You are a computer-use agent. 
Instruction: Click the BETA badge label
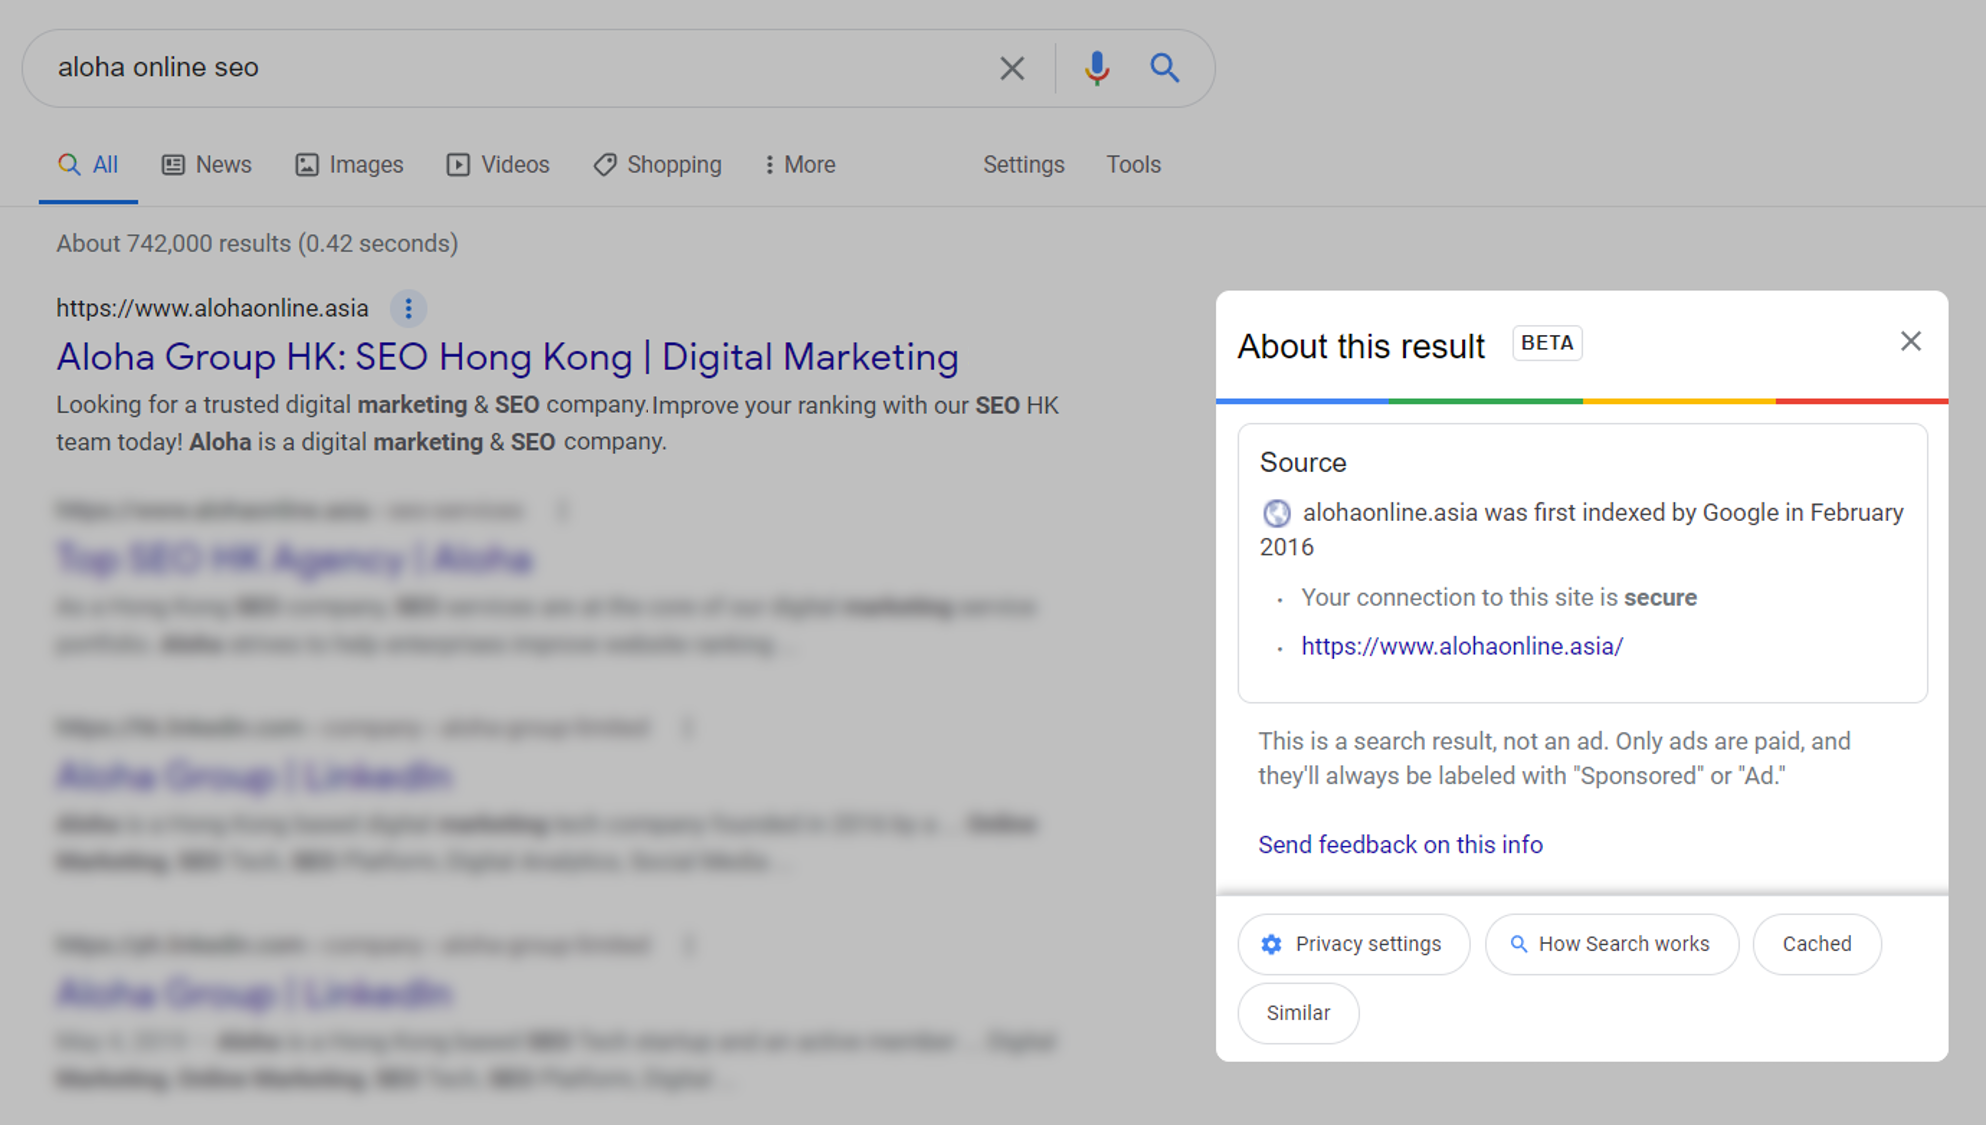click(1547, 343)
